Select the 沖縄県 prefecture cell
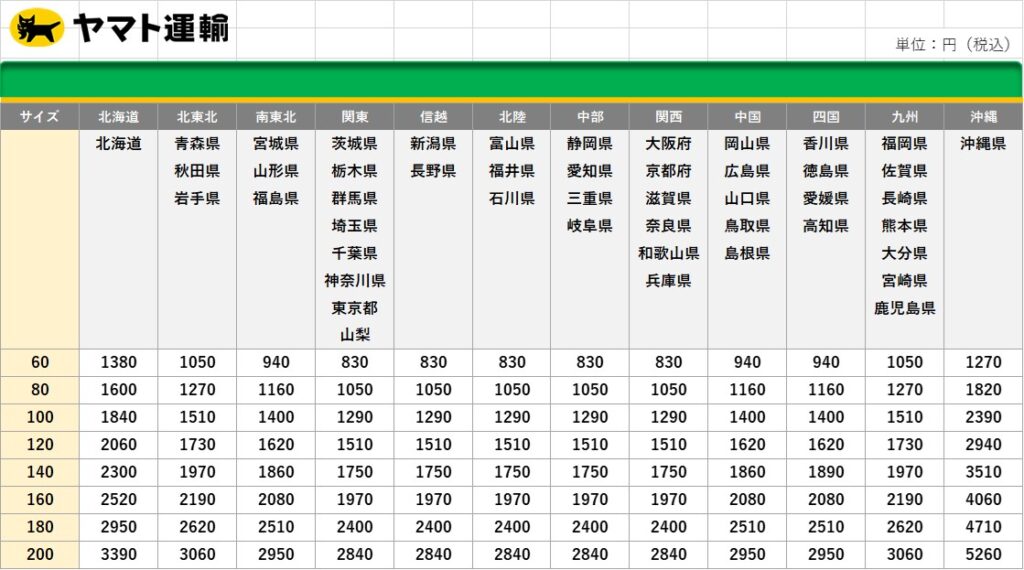The image size is (1024, 570). click(984, 144)
